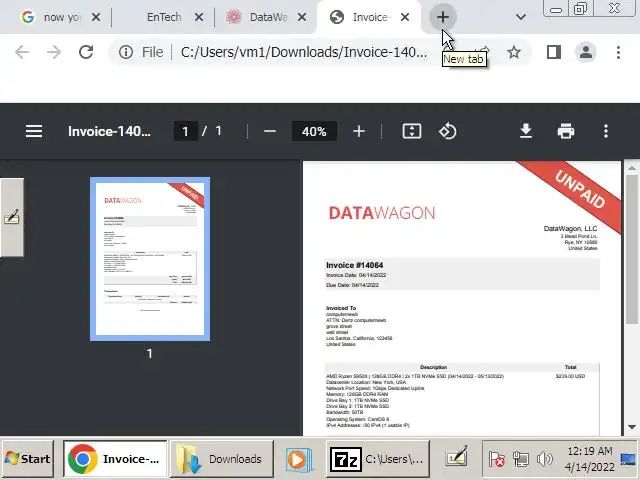This screenshot has width=640, height=480.
Task: Open Action Center flag tray icon
Action: [x=496, y=460]
